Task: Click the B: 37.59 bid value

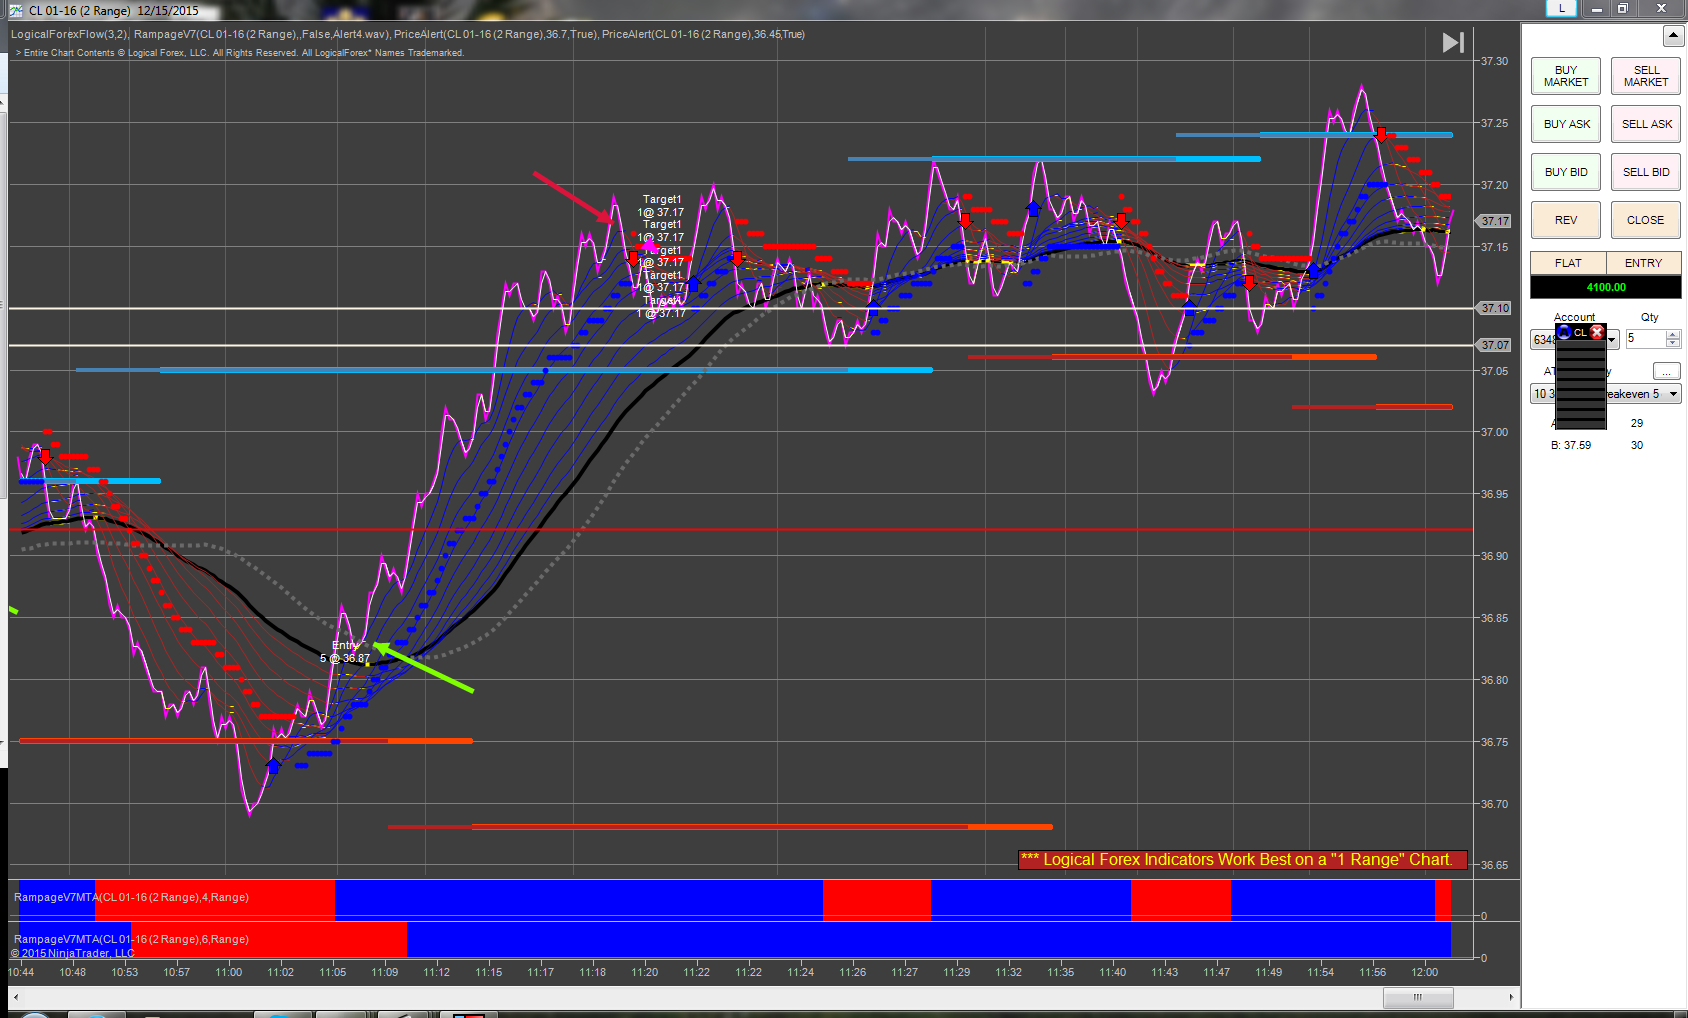Action: 1571,445
